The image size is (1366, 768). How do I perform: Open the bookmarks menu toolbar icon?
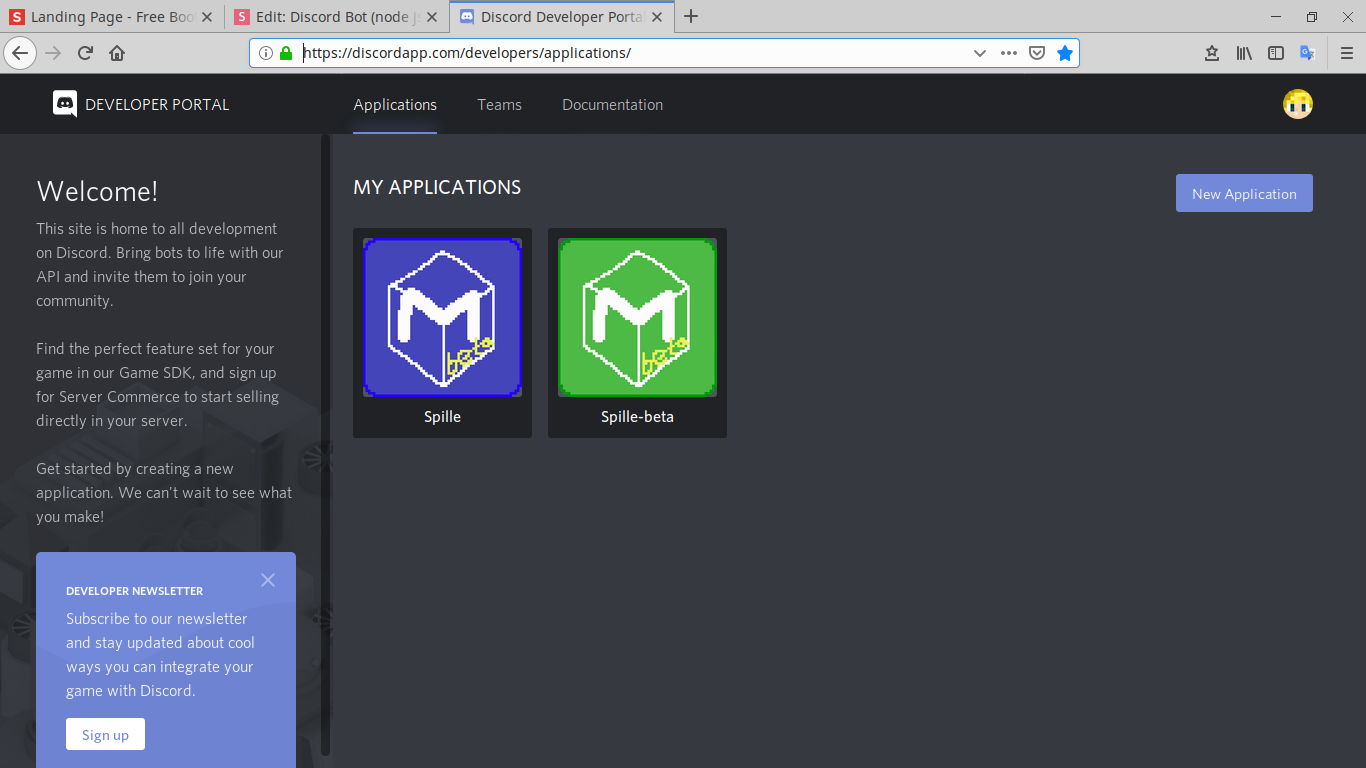pos(1212,53)
